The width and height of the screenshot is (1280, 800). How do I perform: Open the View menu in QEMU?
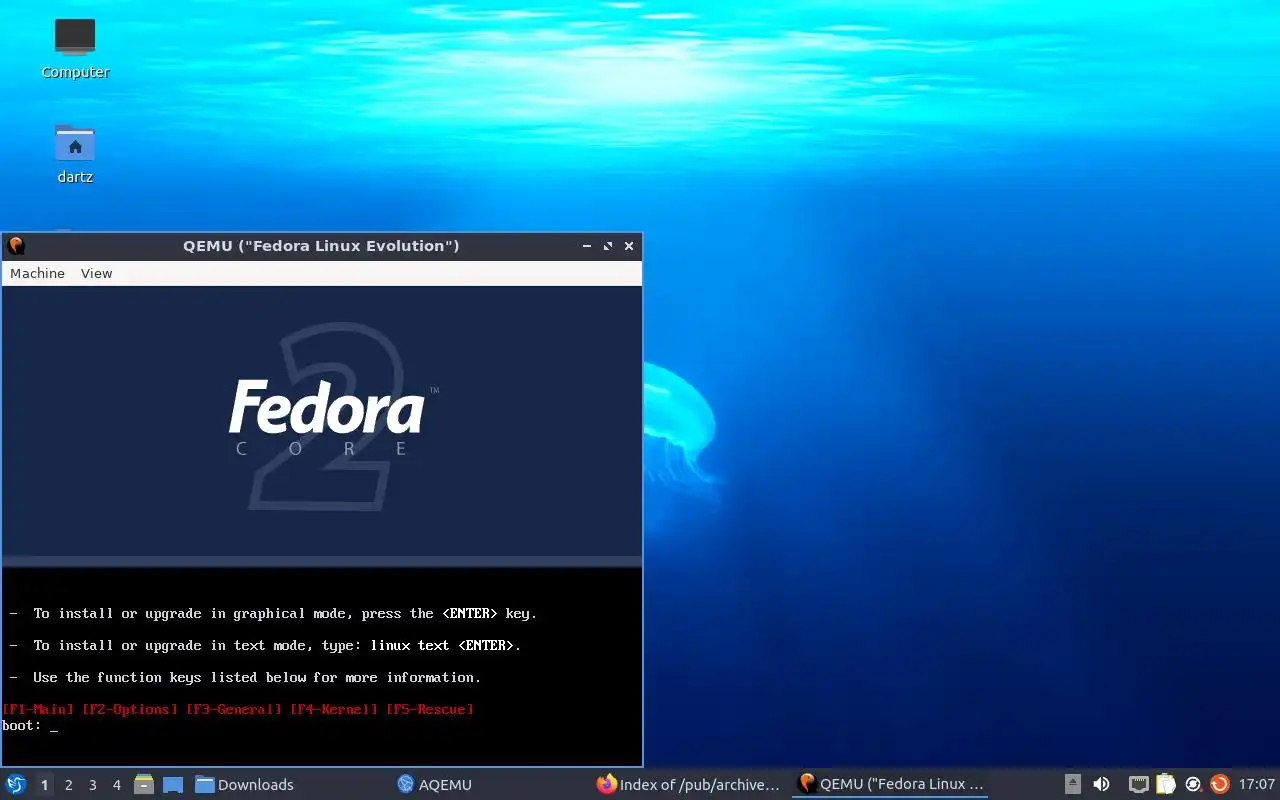click(x=96, y=273)
